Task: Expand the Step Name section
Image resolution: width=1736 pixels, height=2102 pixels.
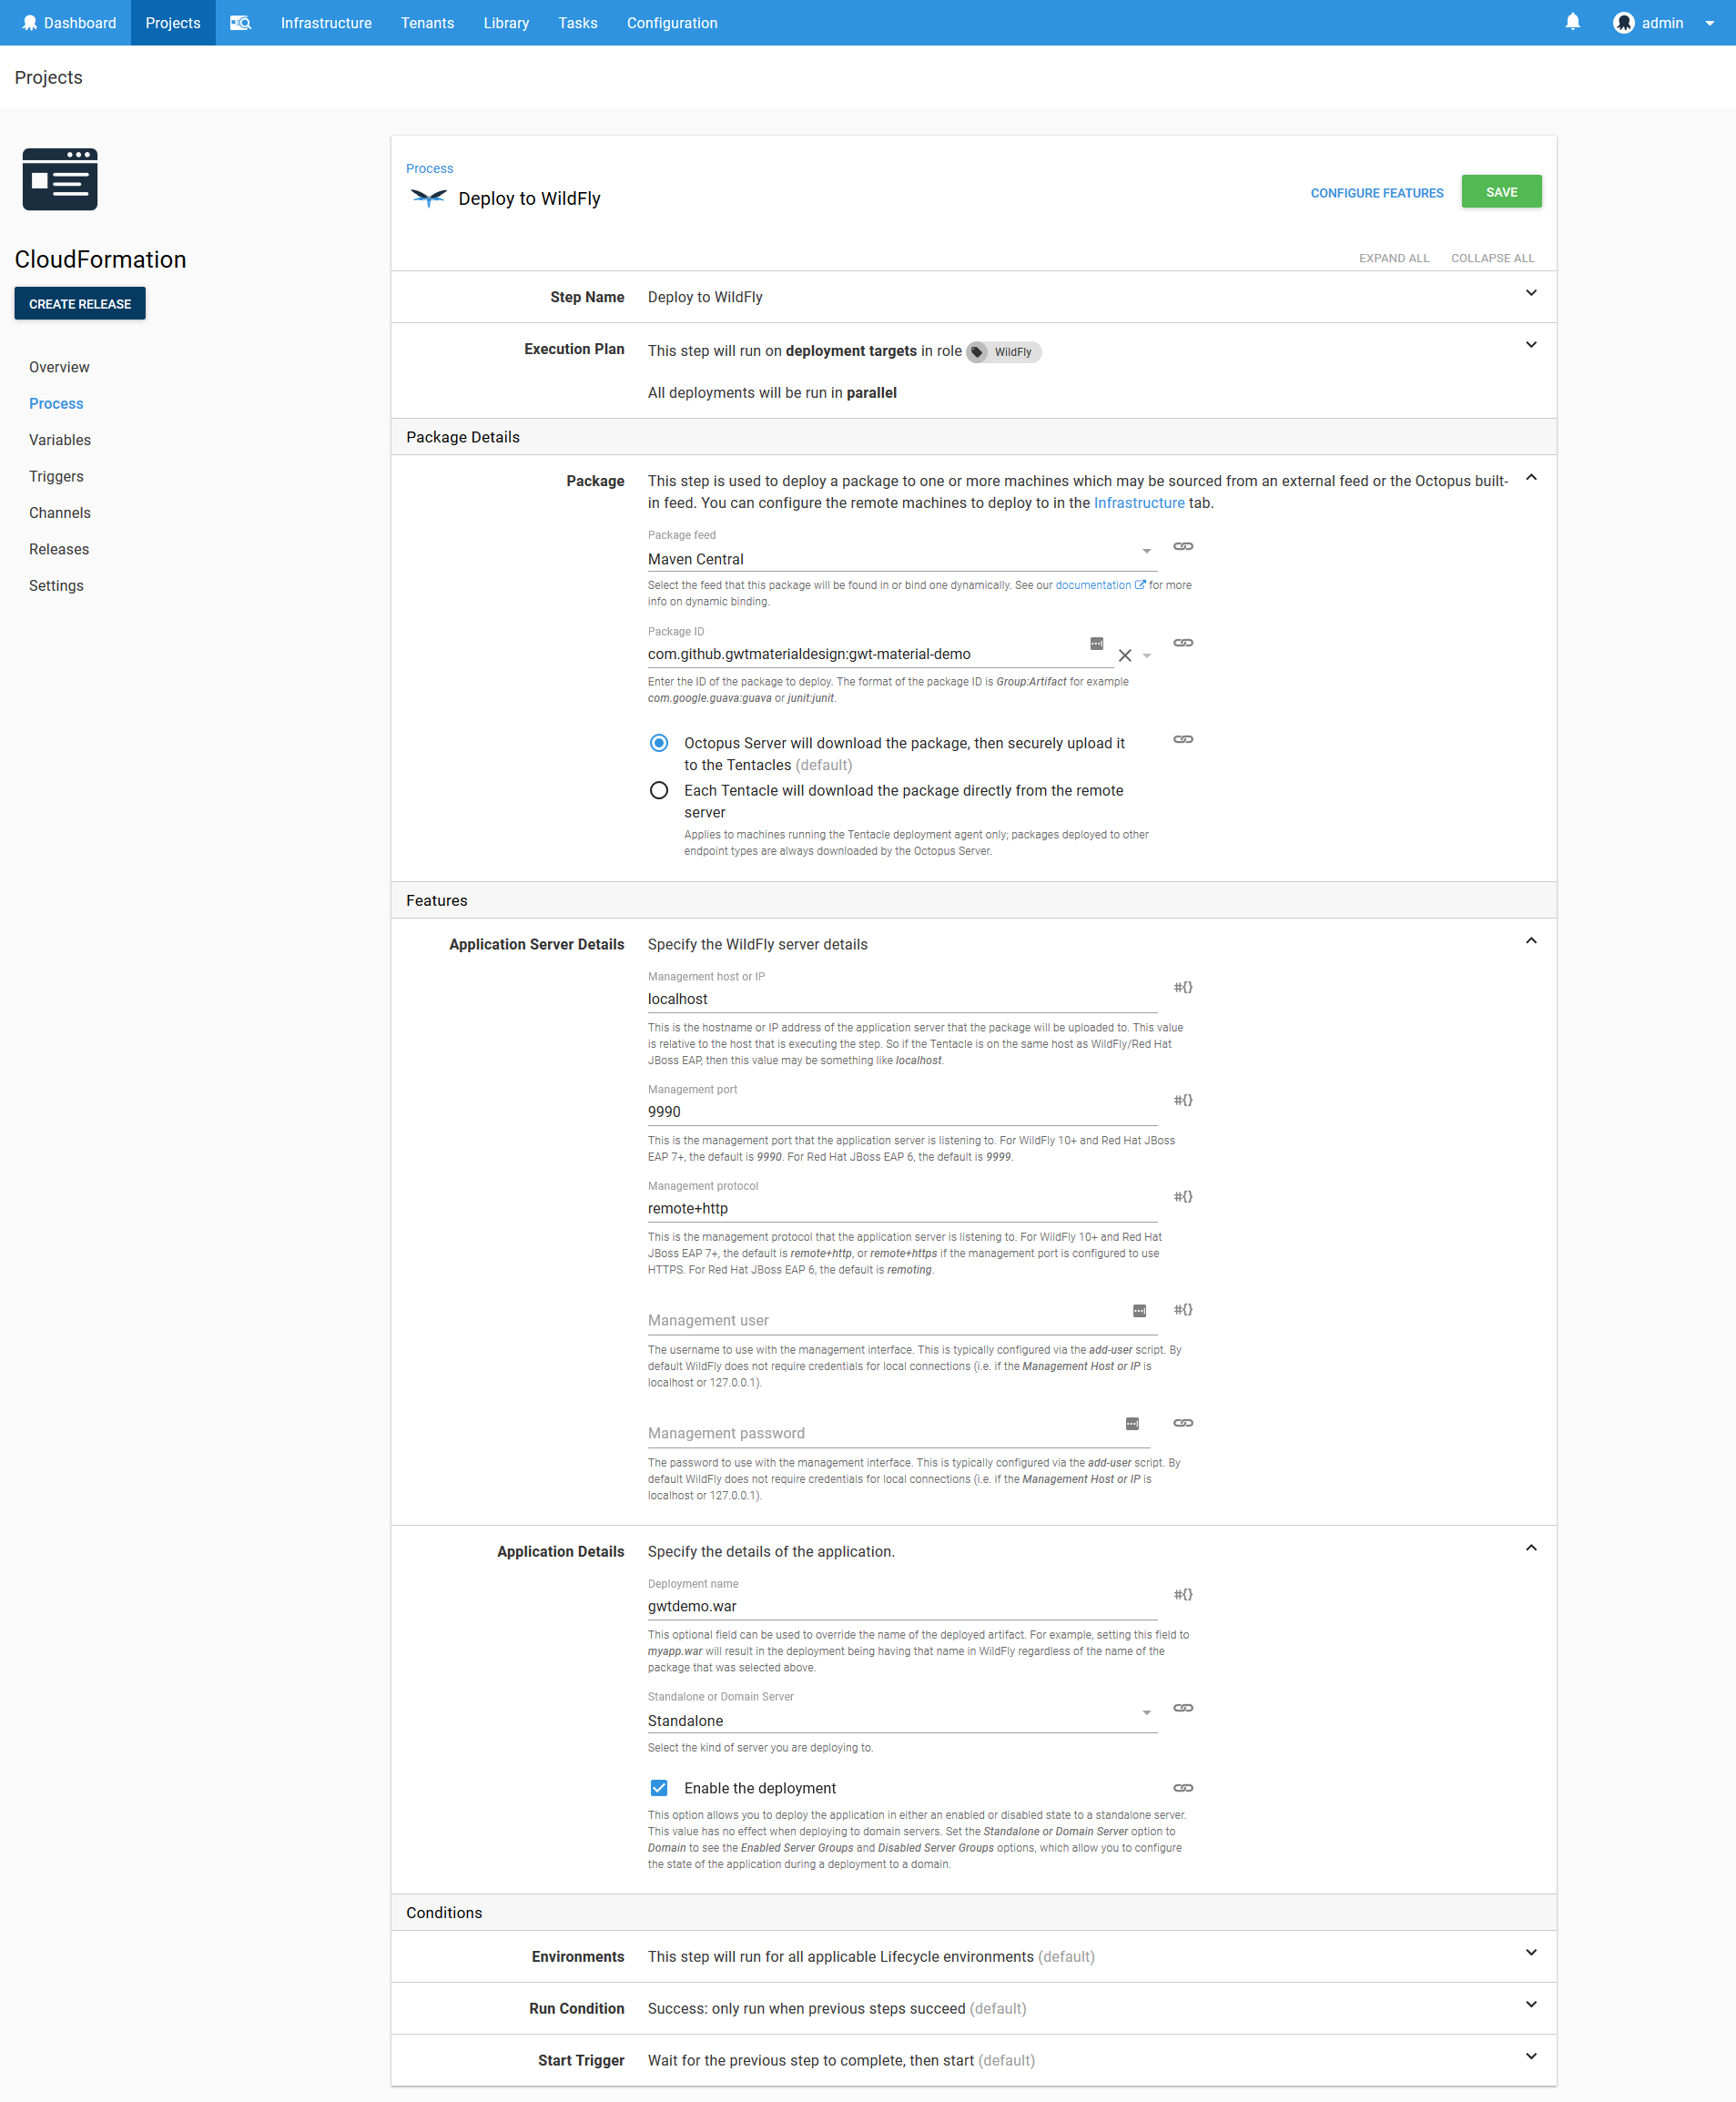Action: 1531,293
